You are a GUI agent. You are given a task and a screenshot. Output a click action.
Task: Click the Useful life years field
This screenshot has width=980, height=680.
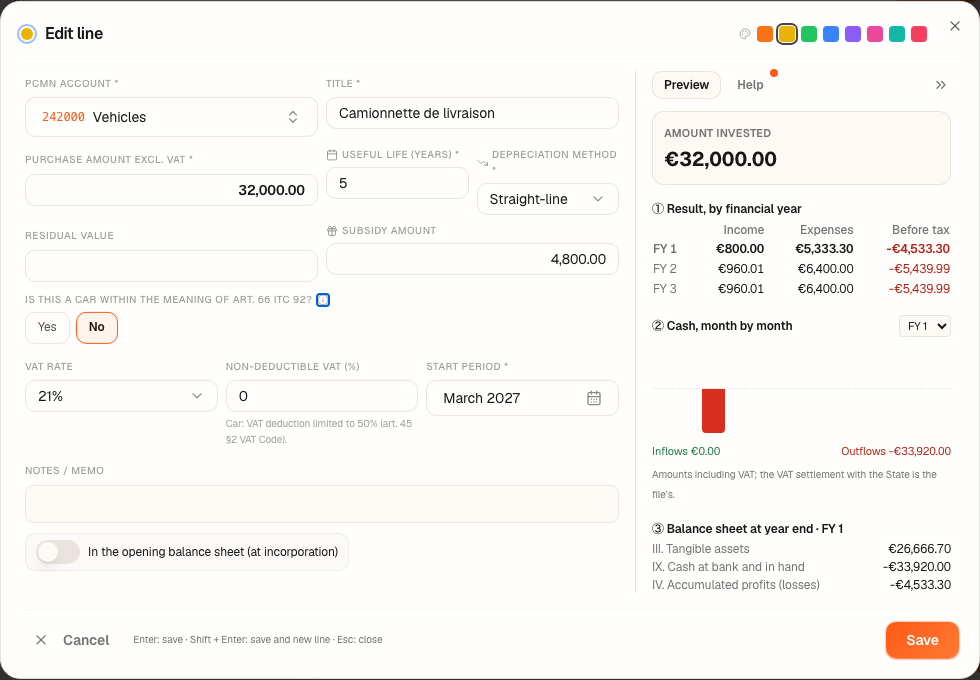click(398, 183)
